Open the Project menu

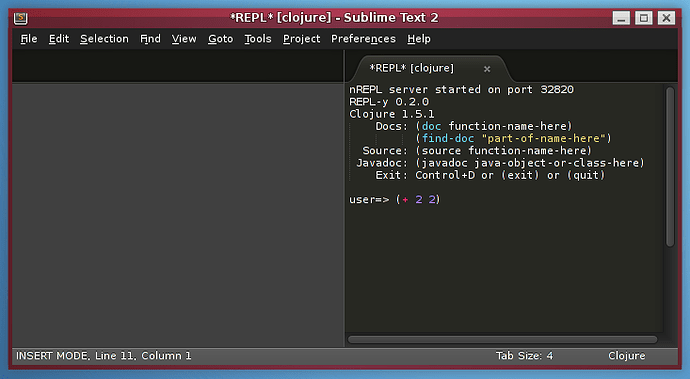[x=301, y=39]
